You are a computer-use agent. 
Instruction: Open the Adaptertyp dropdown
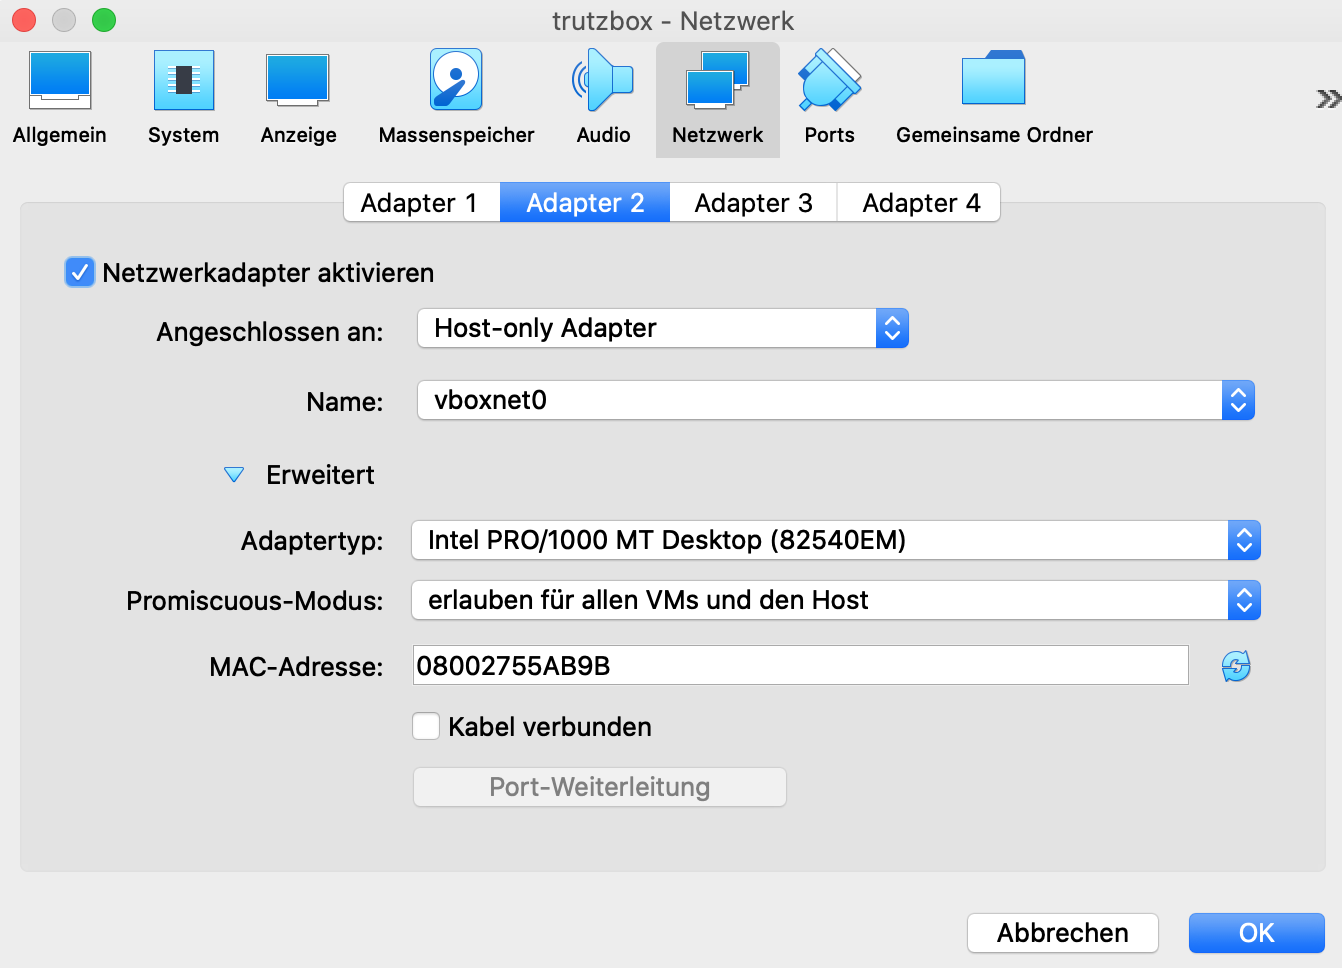[x=835, y=541]
